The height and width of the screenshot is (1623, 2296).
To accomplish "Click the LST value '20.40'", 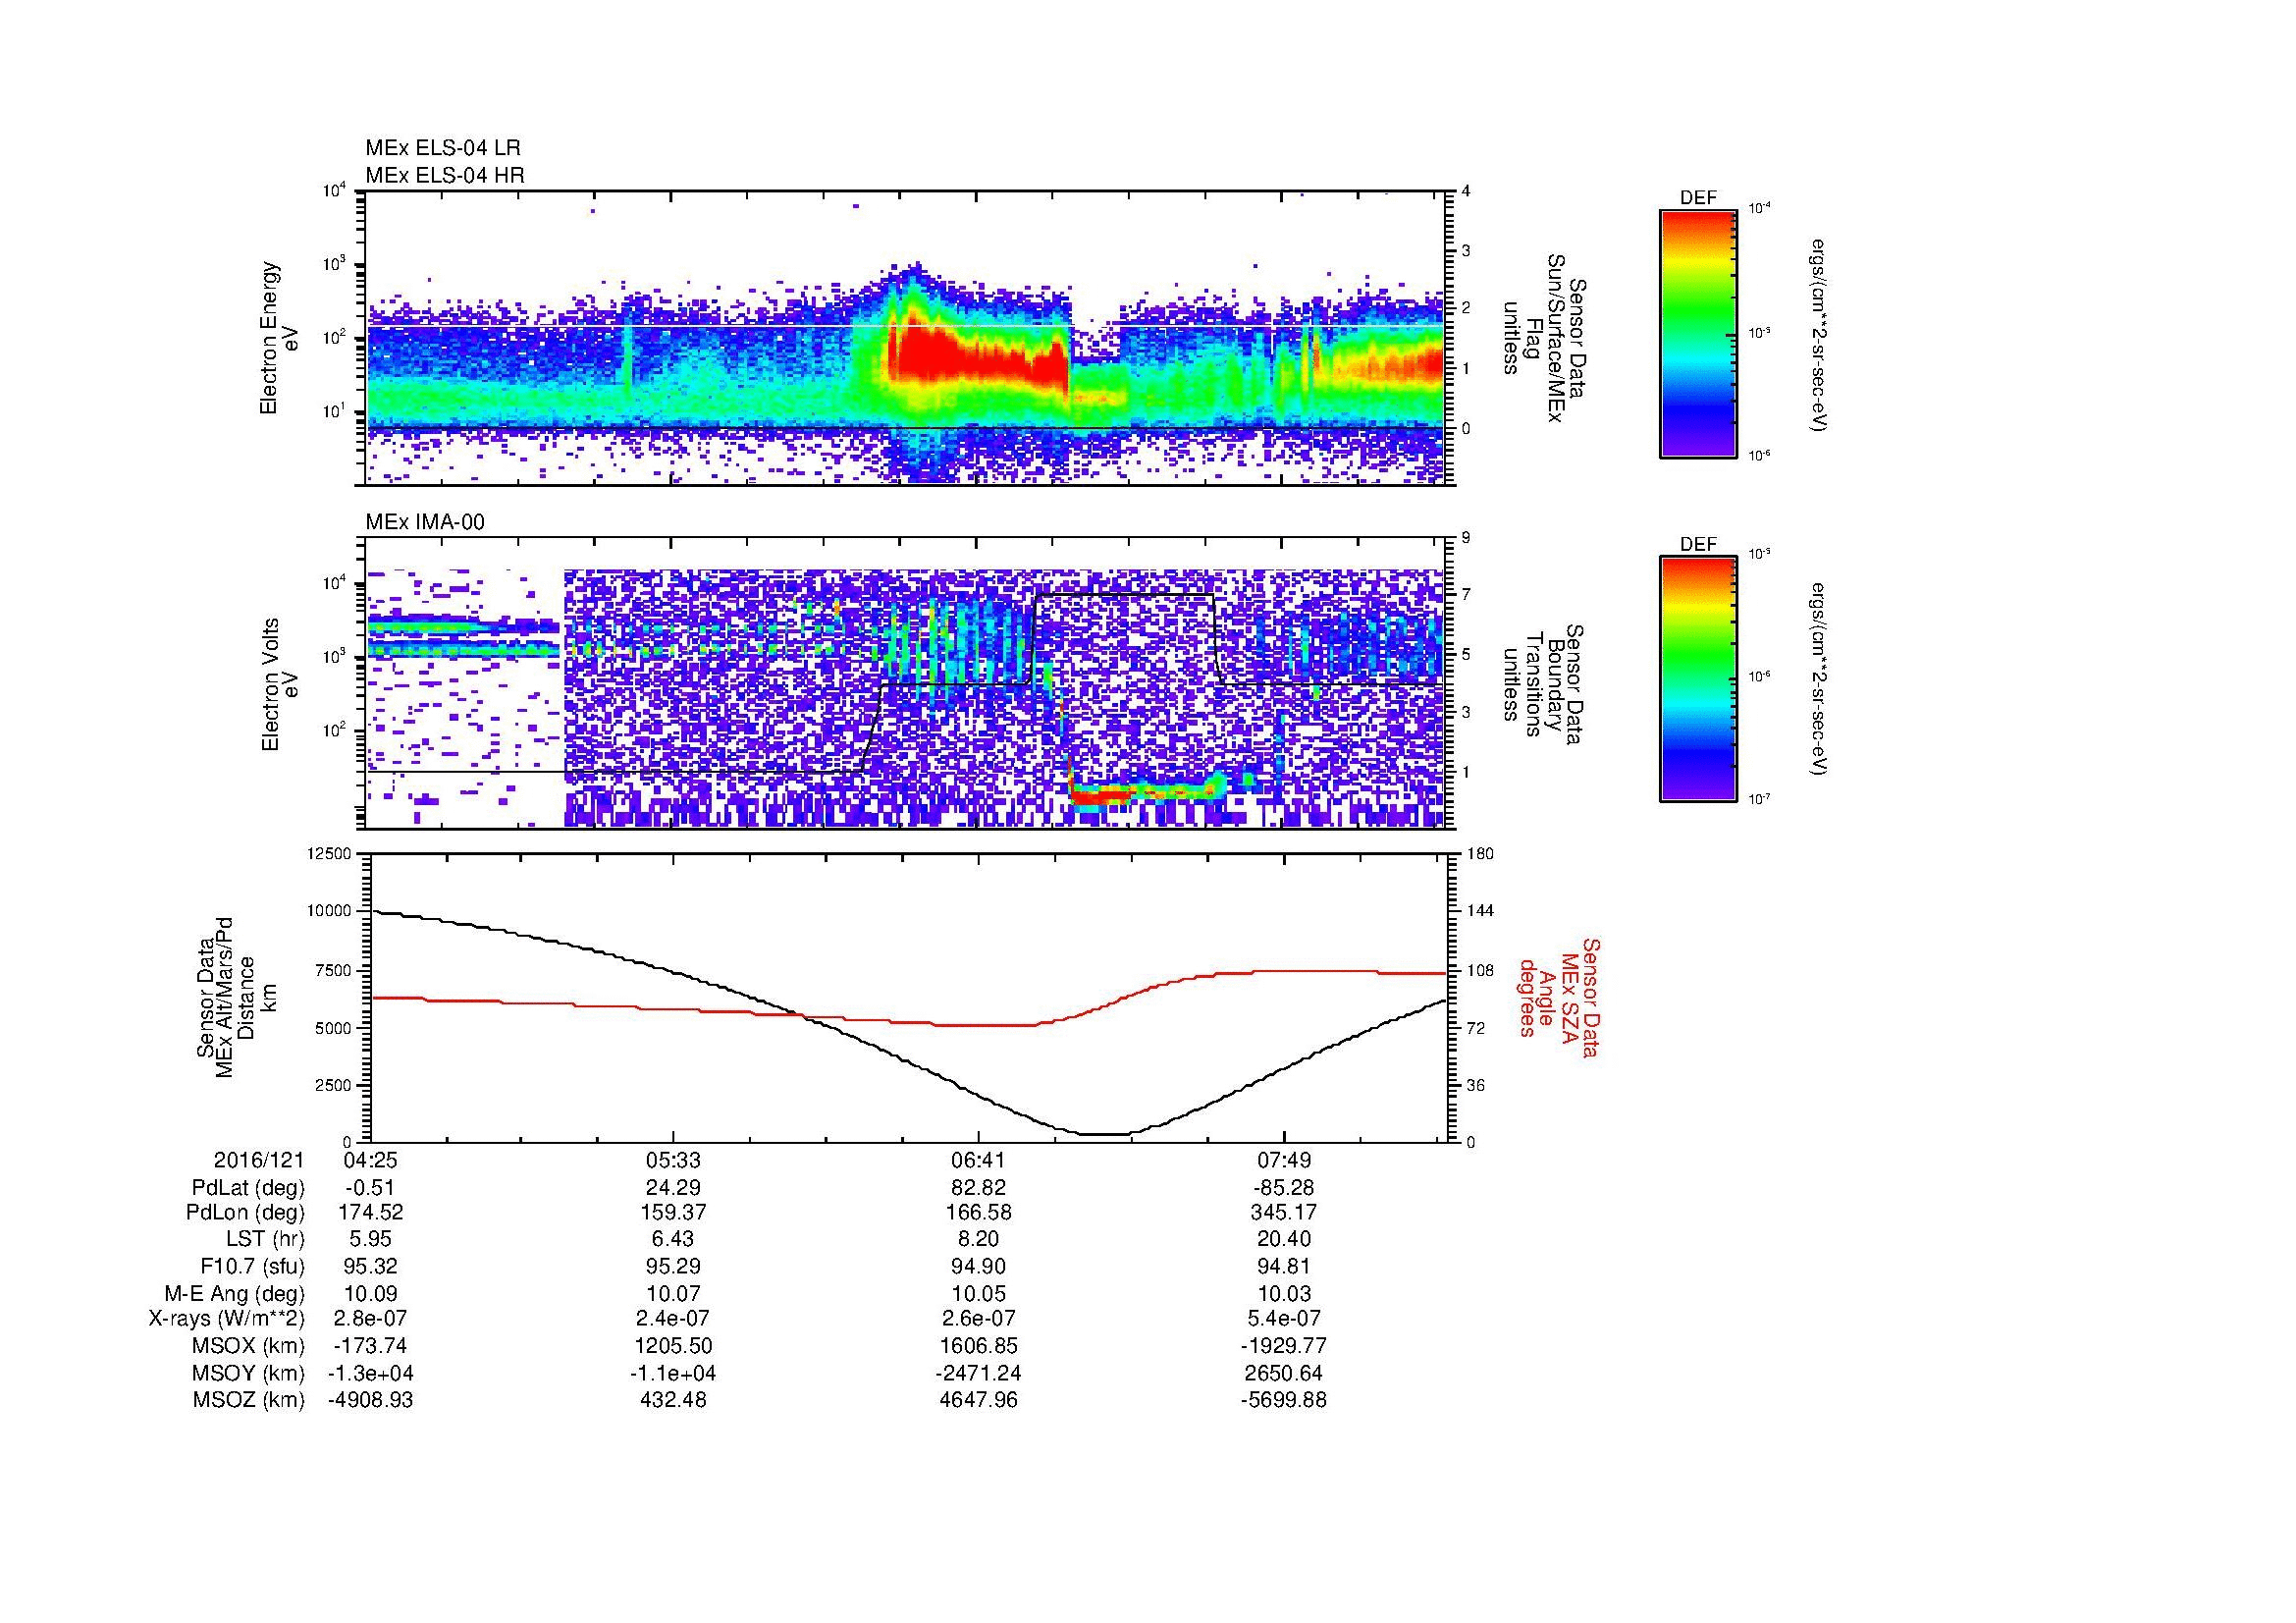I will click(1284, 1240).
